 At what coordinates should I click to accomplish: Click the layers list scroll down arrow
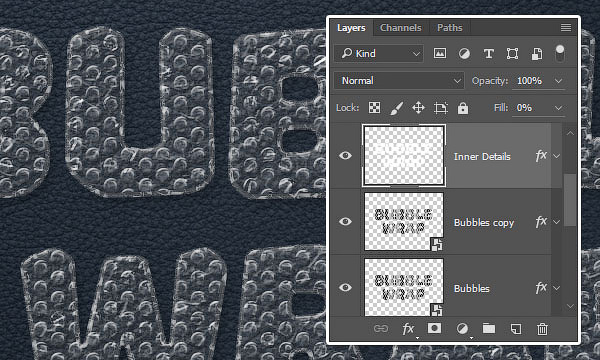pyautogui.click(x=570, y=306)
